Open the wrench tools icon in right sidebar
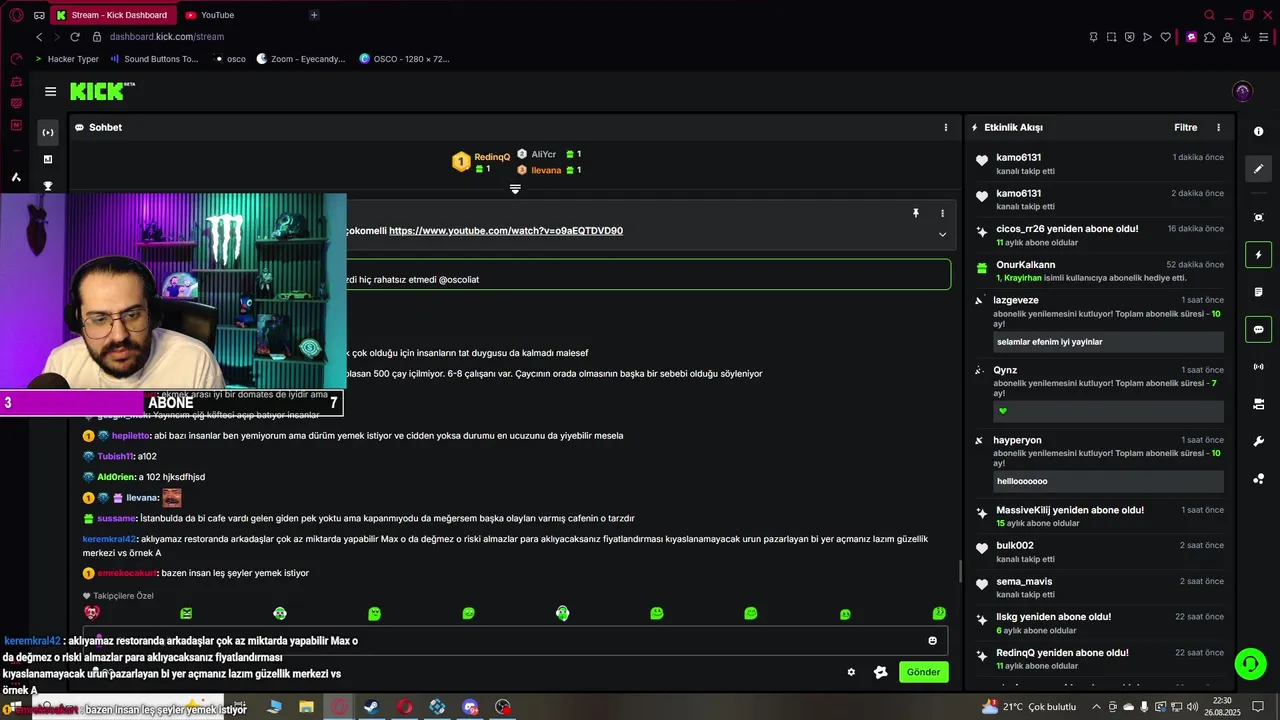Viewport: 1280px width, 720px height. (x=1258, y=441)
